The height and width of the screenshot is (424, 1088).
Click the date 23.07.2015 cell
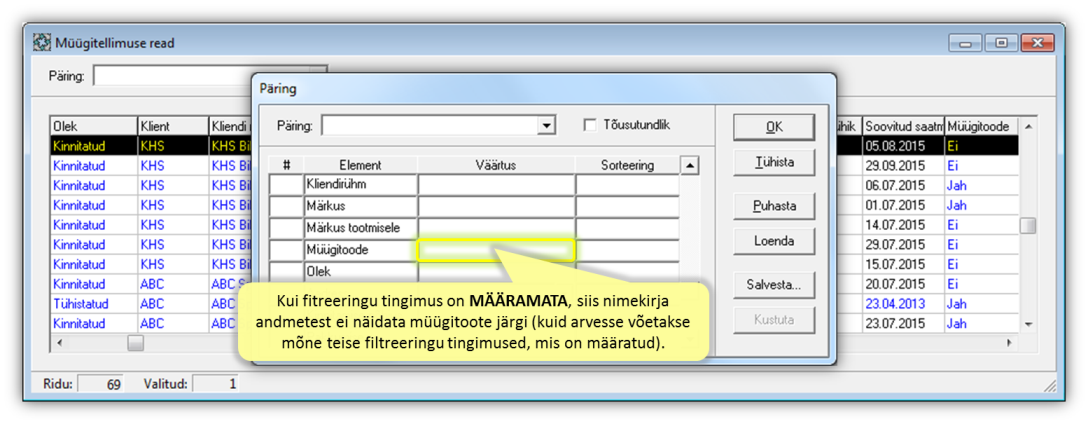click(x=903, y=323)
